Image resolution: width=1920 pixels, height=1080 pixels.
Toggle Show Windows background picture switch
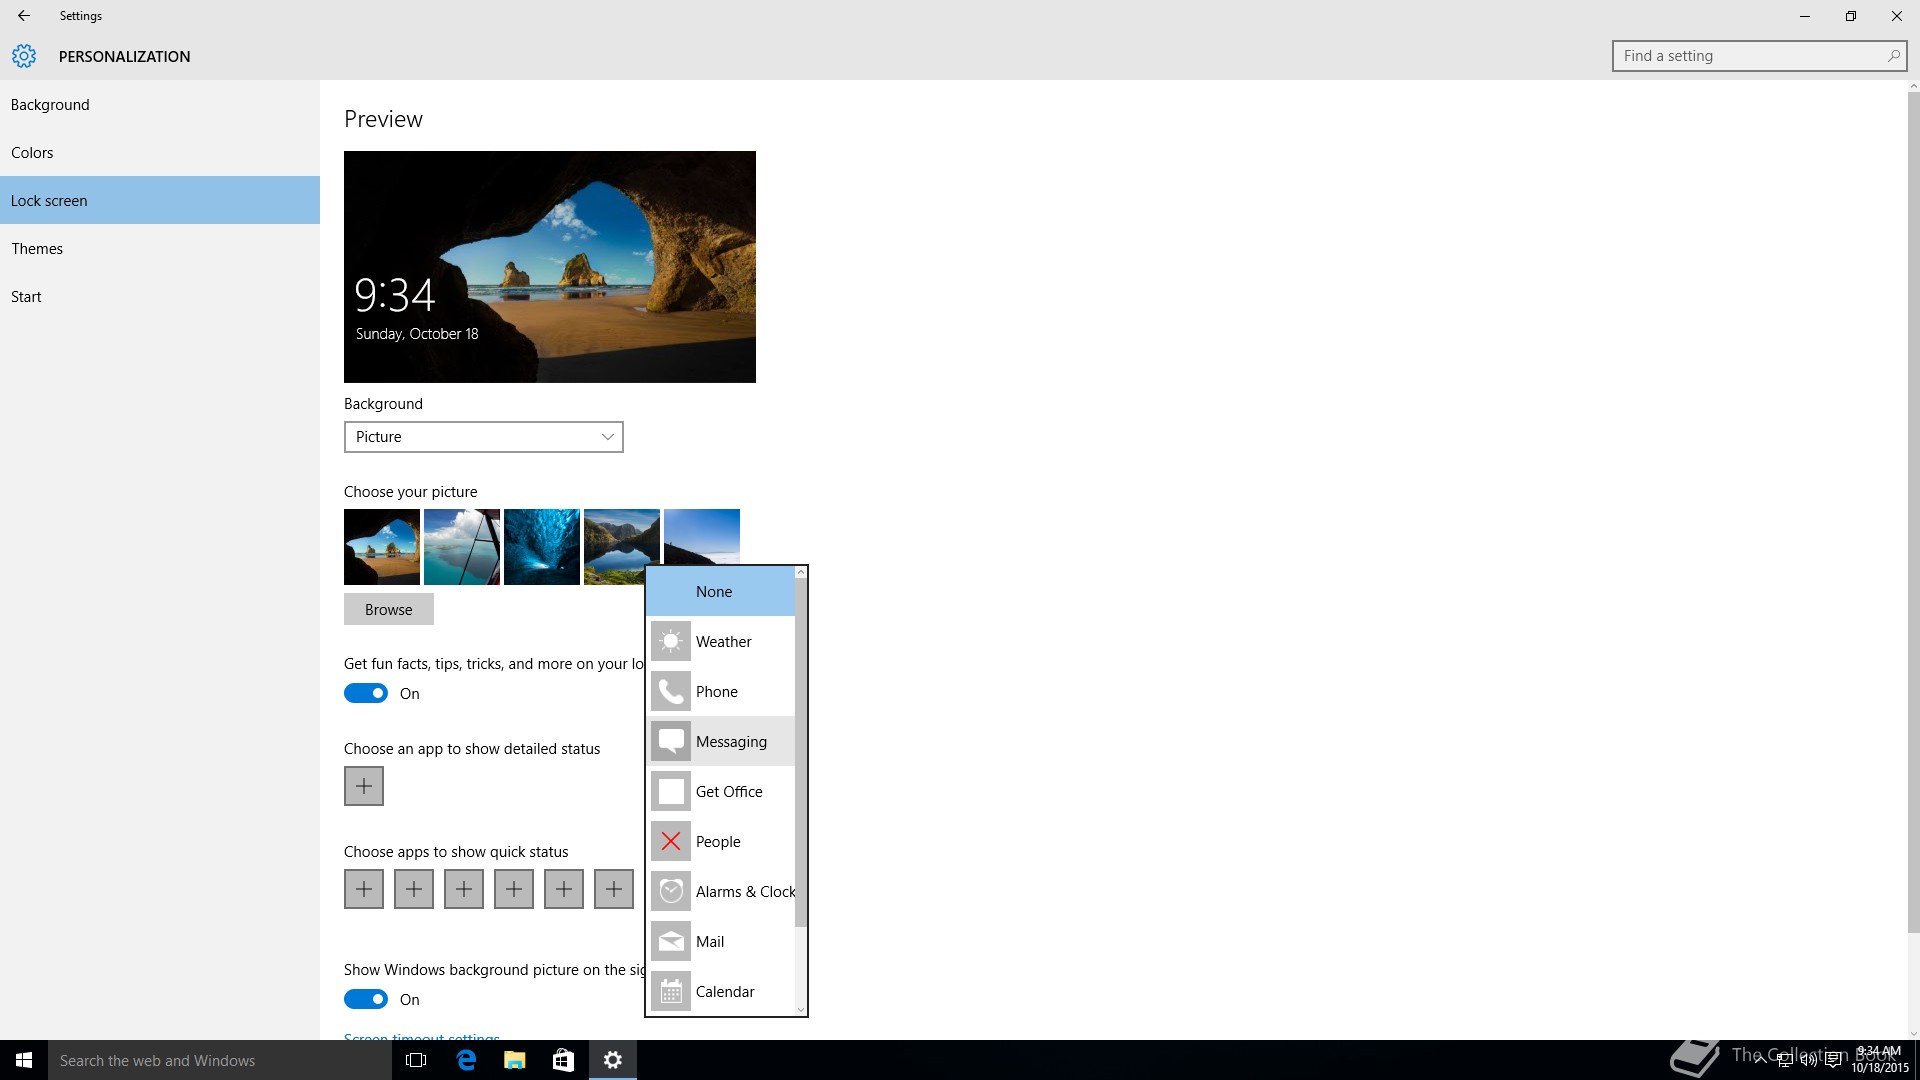point(366,999)
